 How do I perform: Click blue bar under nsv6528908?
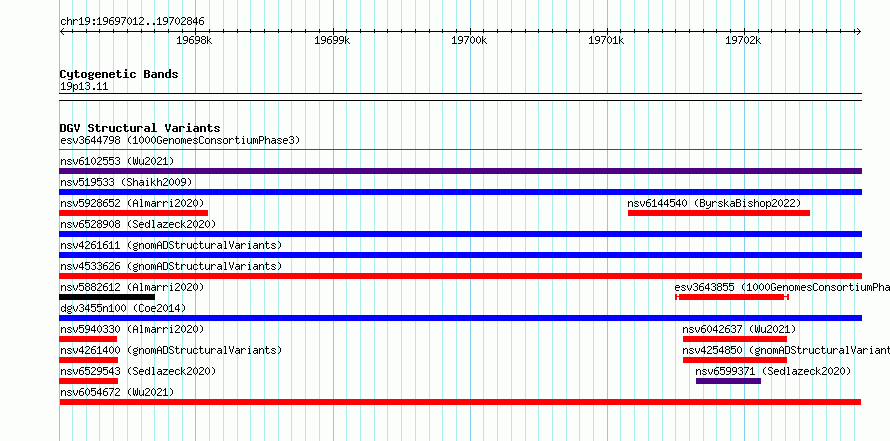(x=460, y=234)
